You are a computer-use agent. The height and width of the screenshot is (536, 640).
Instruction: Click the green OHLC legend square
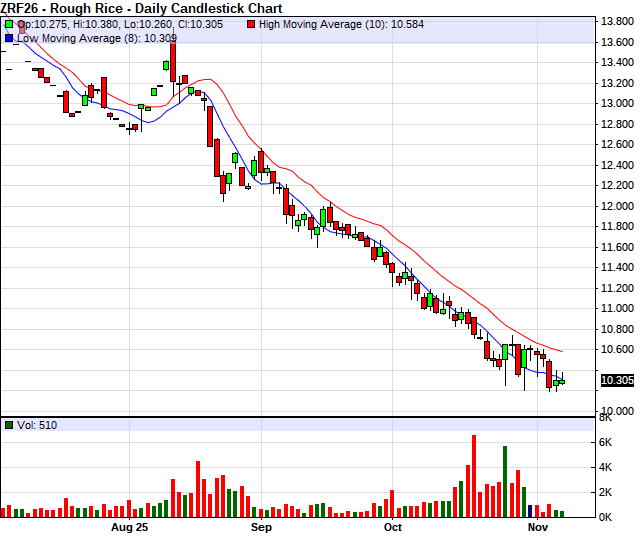tap(10, 23)
